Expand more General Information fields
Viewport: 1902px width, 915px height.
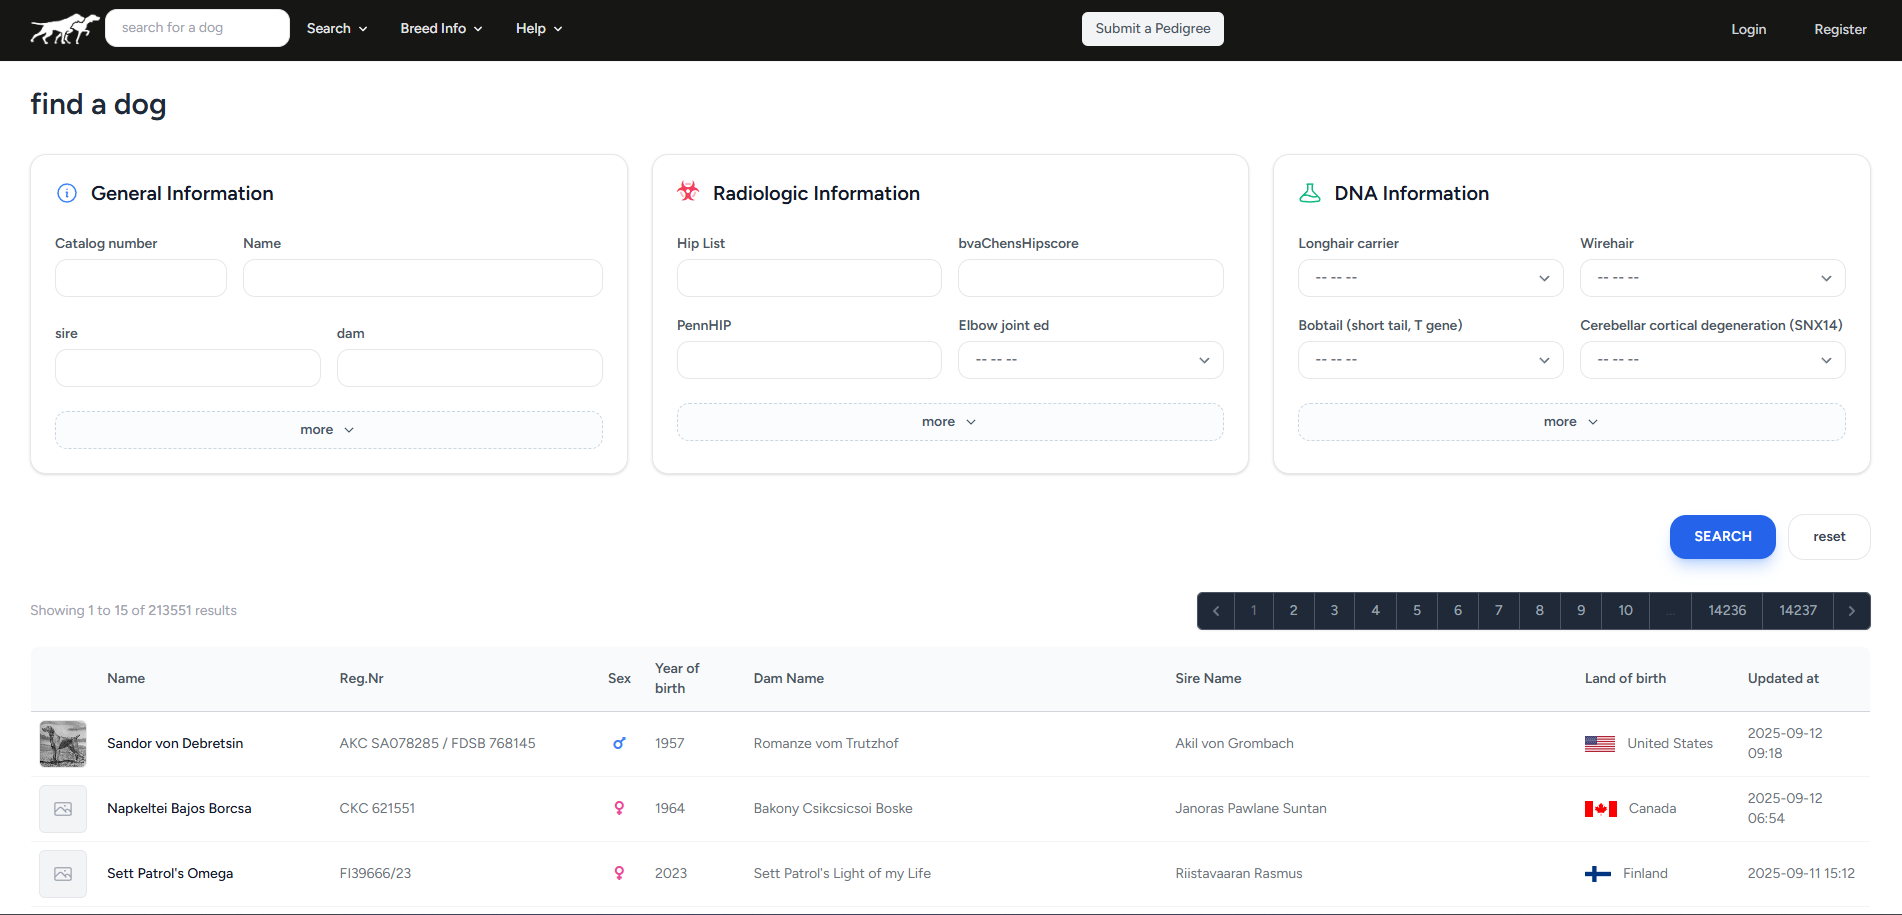pos(328,430)
